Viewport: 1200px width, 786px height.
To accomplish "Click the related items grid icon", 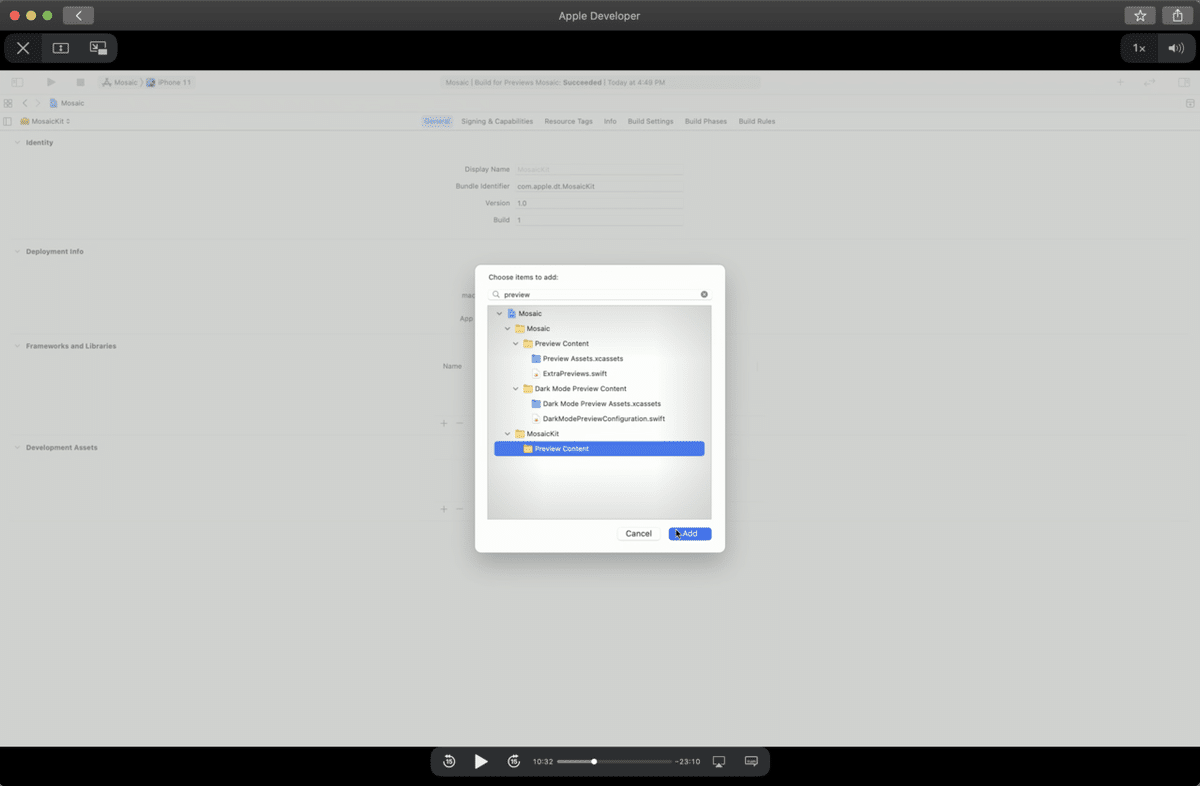I will point(8,103).
